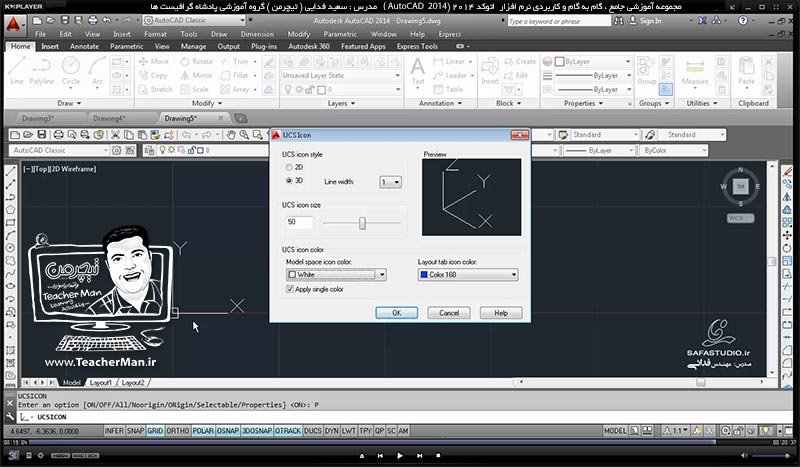The height and width of the screenshot is (467, 800).
Task: Click the Paste clipboard icon
Action: [746, 71]
